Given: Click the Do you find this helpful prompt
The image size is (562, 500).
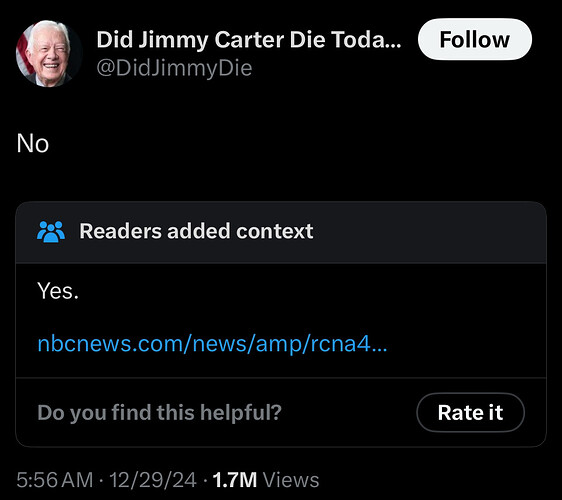Looking at the screenshot, I should tap(159, 413).
